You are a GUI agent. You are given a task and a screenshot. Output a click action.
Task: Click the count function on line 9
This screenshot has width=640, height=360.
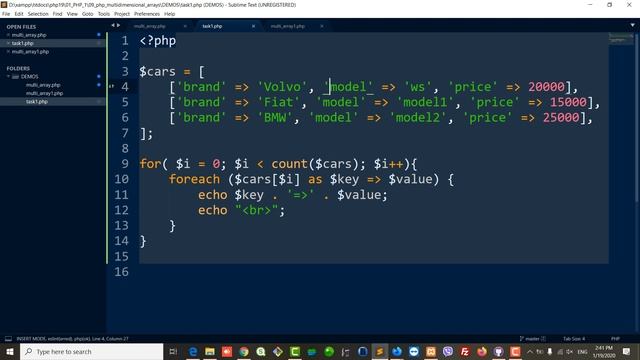click(289, 164)
